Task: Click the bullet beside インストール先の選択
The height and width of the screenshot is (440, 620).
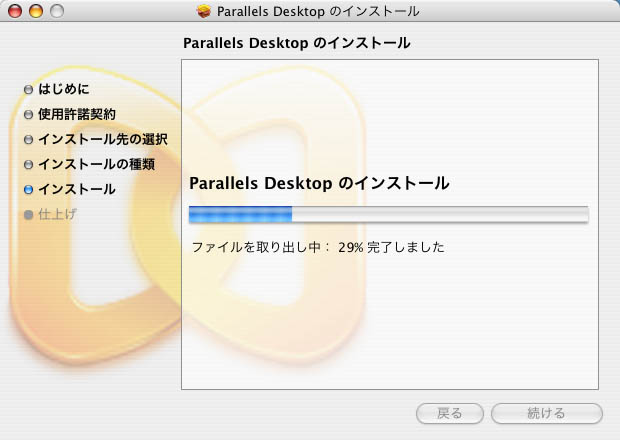Action: pos(29,139)
